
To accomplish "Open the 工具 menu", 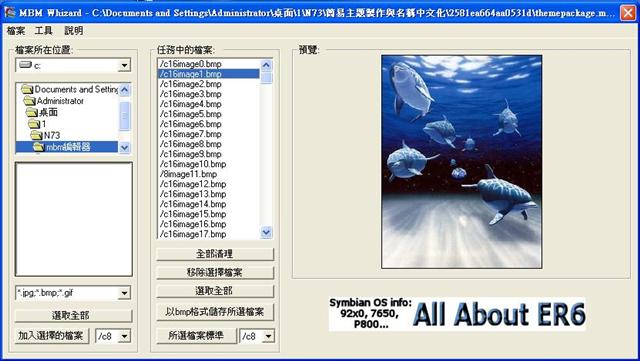I will click(x=43, y=31).
